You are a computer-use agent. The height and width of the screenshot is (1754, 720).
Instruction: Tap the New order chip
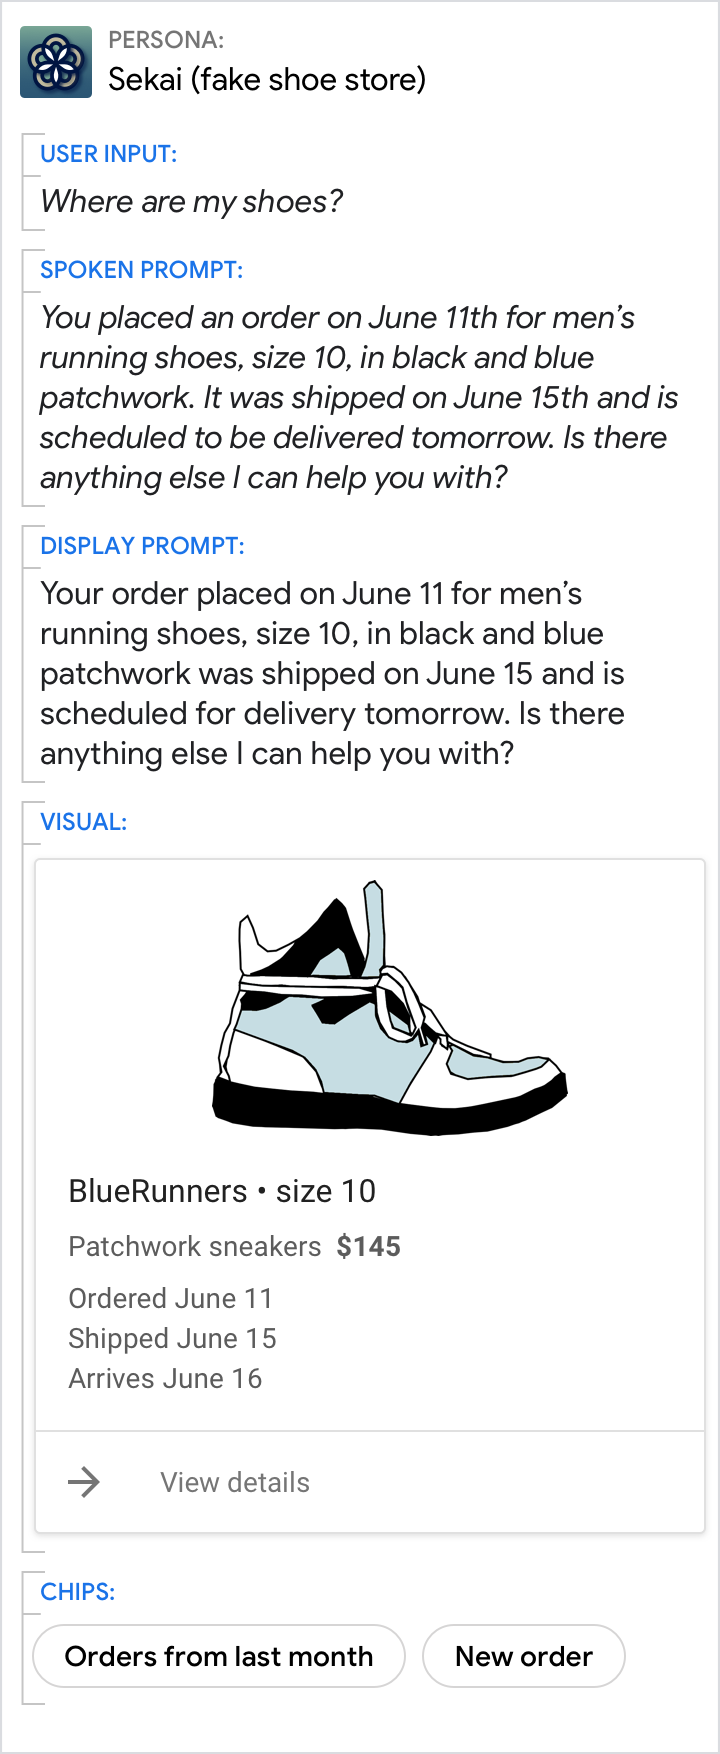(524, 1656)
